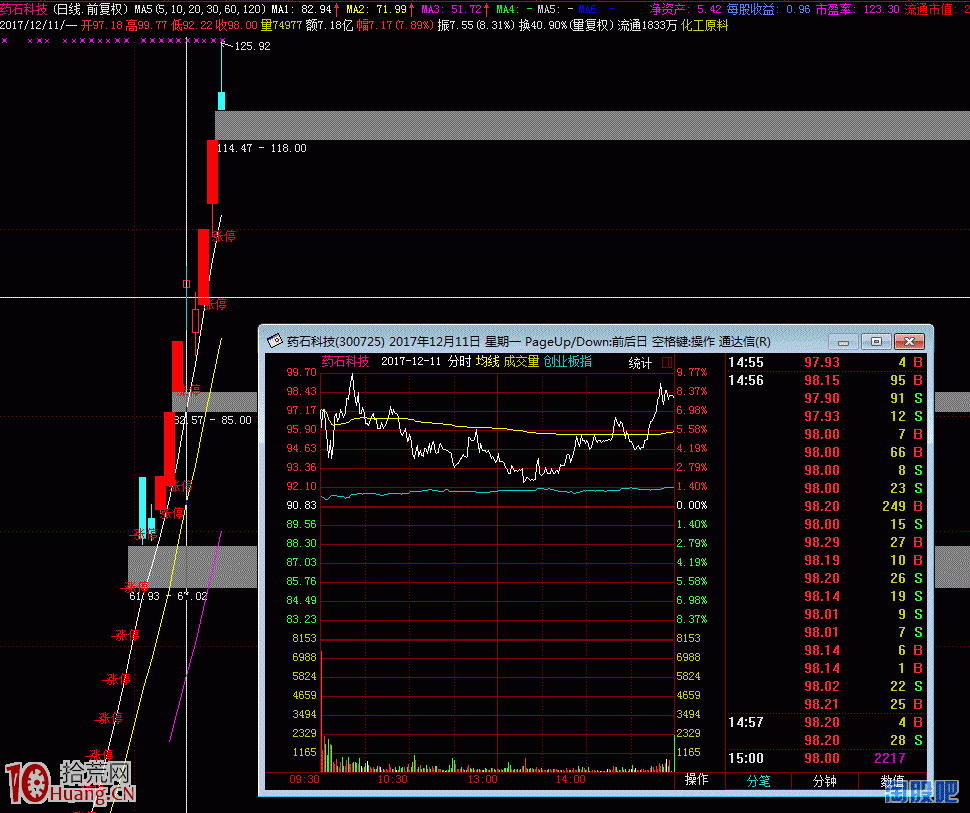Click the MA1: 82.94 indicator value
970x813 pixels.
pyautogui.click(x=301, y=9)
